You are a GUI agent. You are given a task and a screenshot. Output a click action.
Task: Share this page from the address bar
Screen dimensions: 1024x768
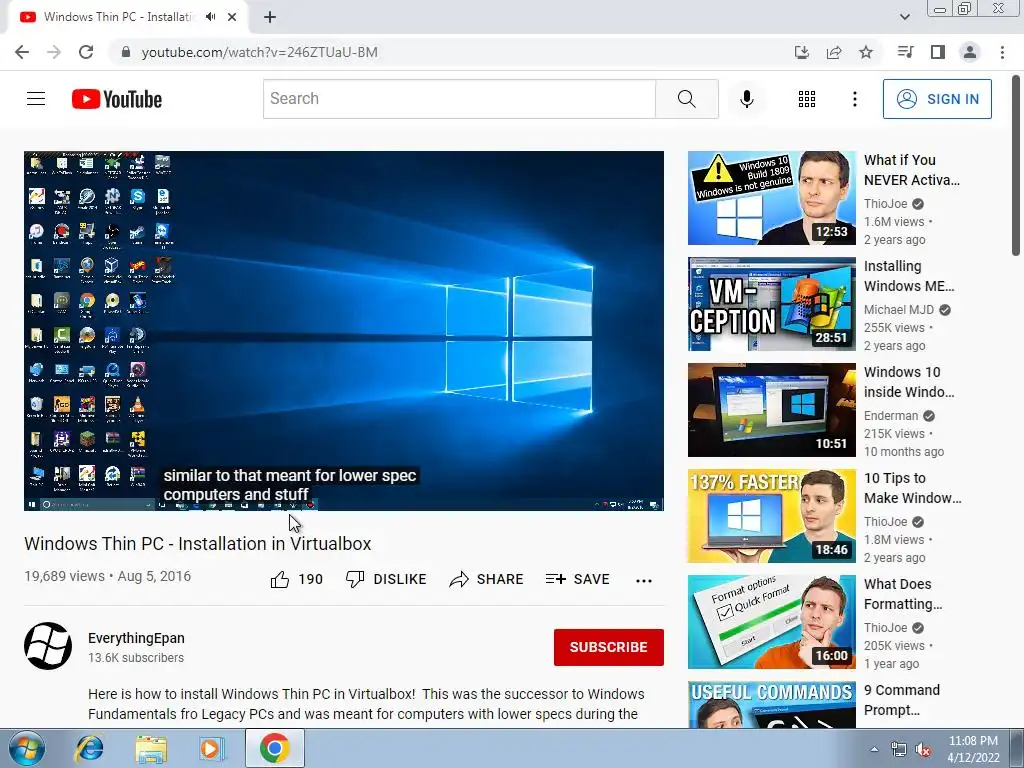coord(834,52)
